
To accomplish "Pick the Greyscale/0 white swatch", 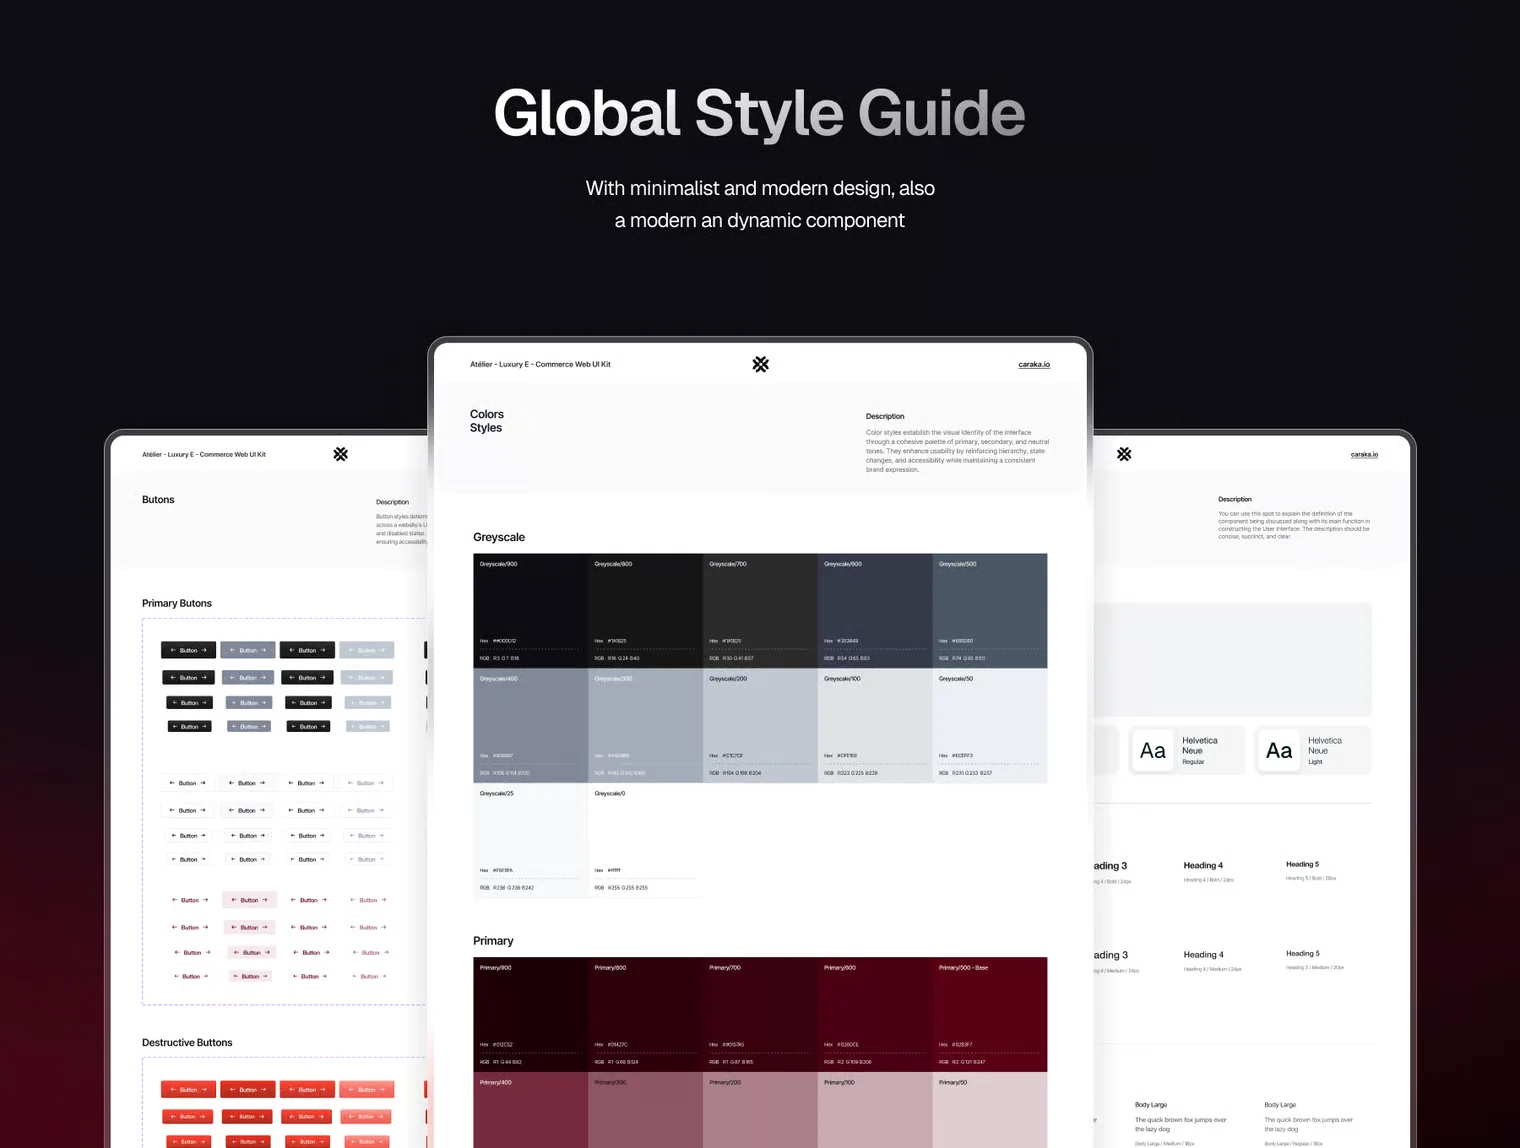I will (645, 840).
